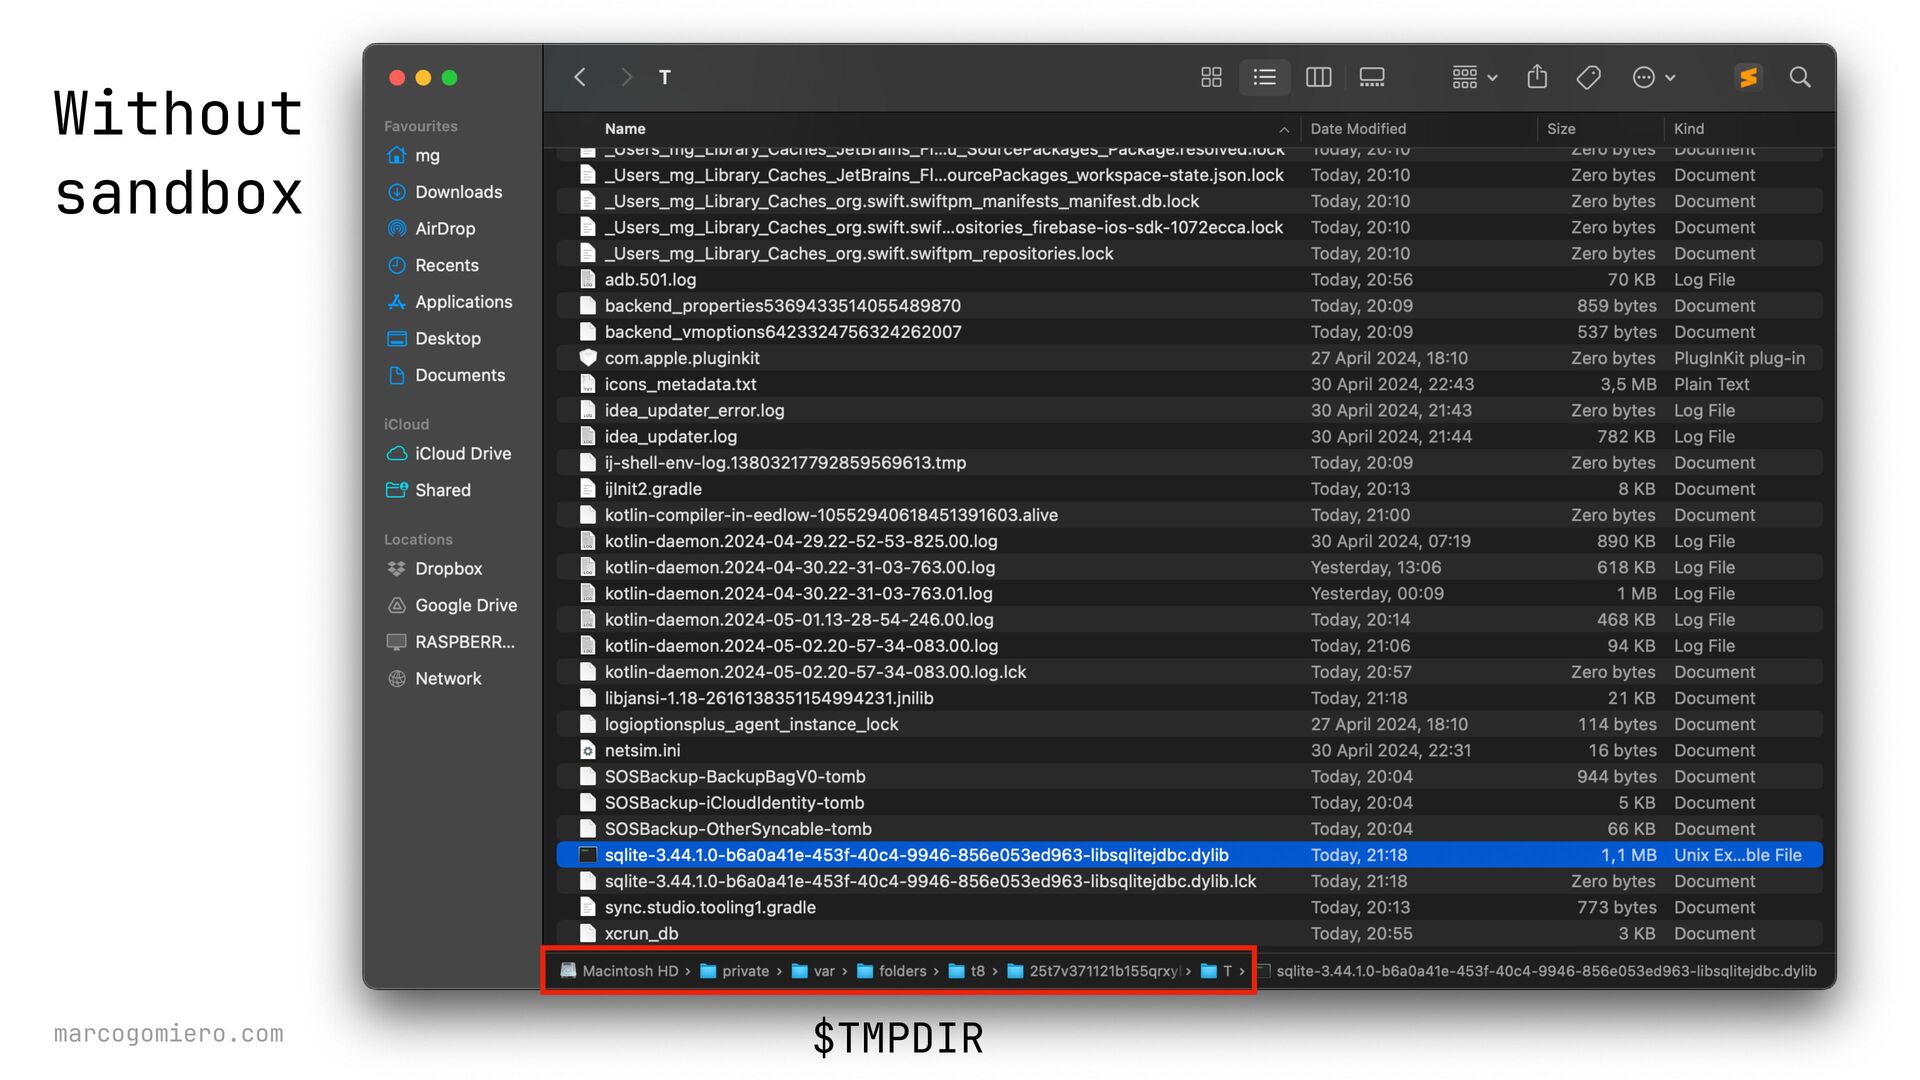Open the more actions ellipsis menu
1920x1080 pixels.
pos(1654,77)
